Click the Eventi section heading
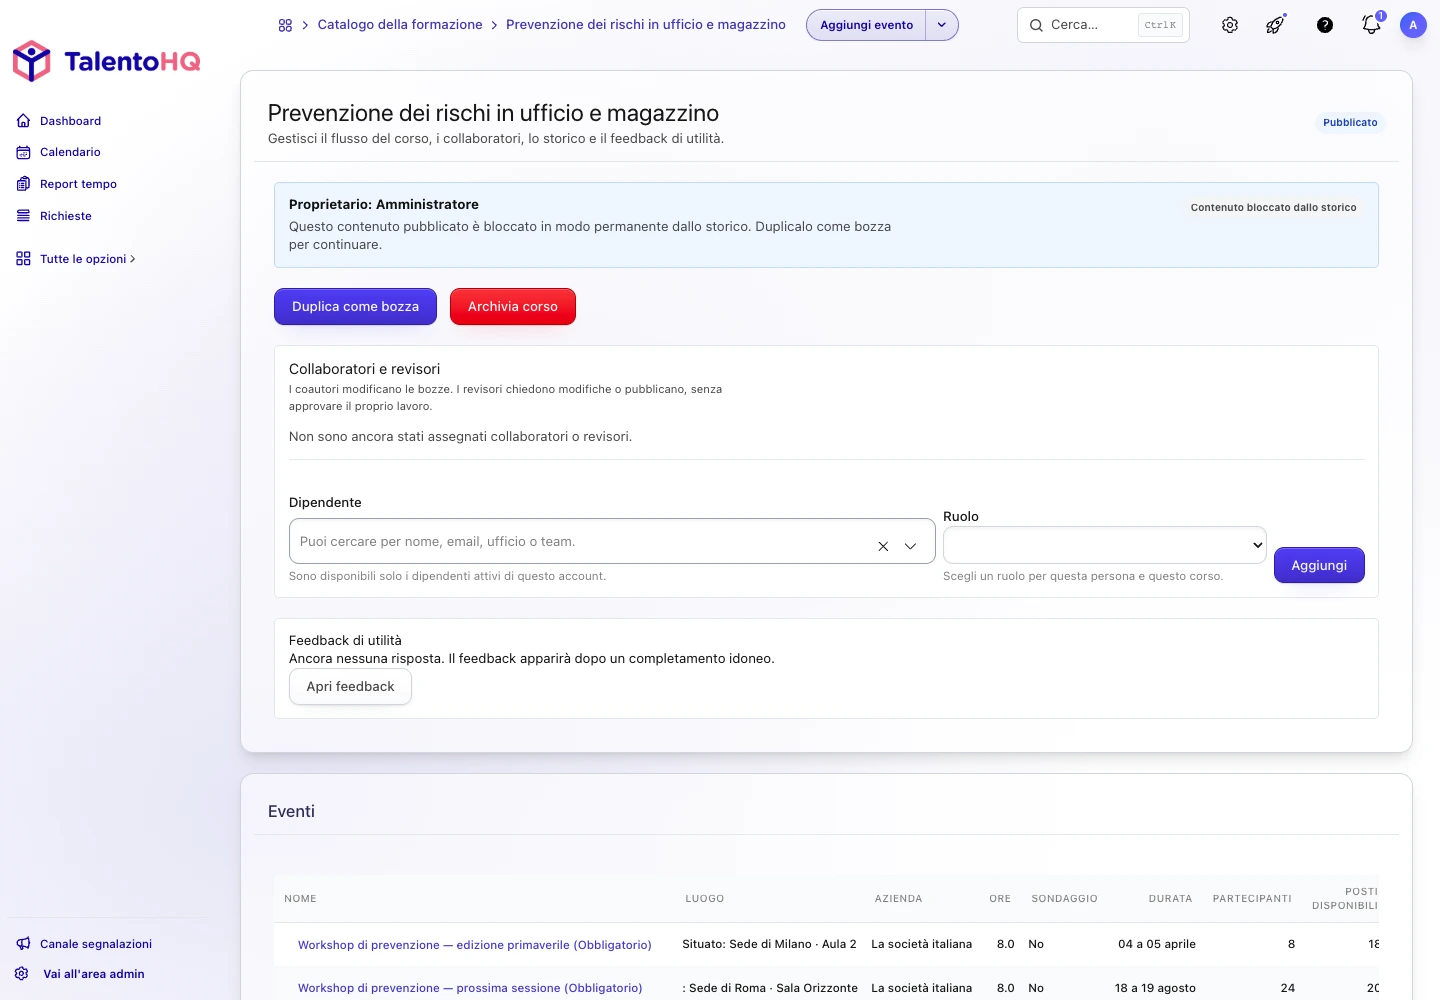 tap(291, 812)
